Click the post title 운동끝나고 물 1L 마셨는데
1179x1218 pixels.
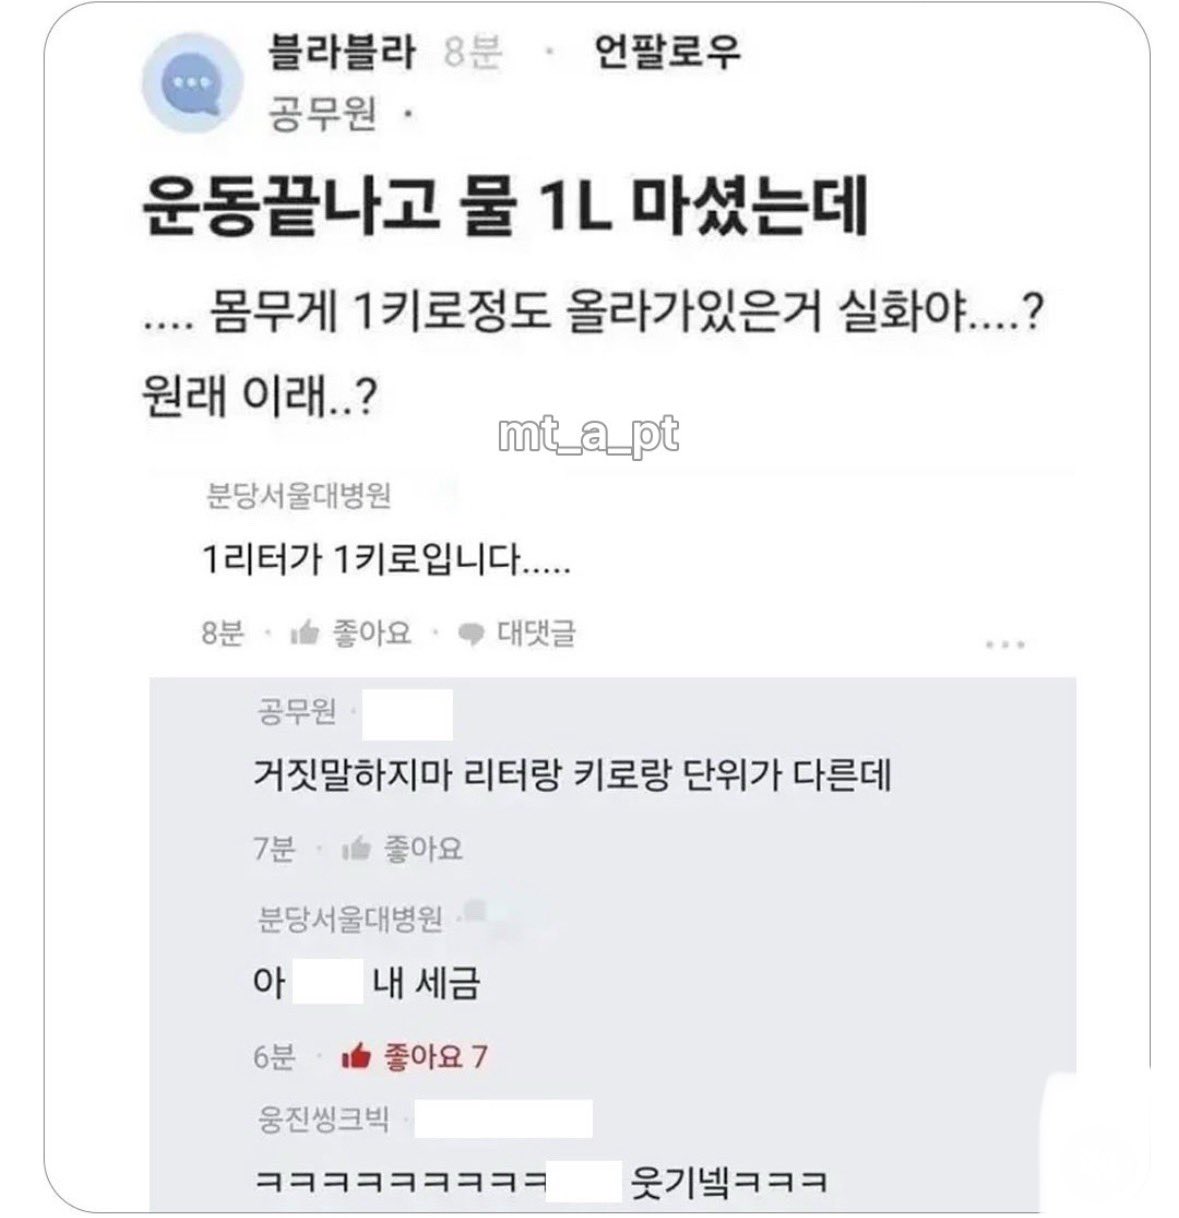click(504, 207)
